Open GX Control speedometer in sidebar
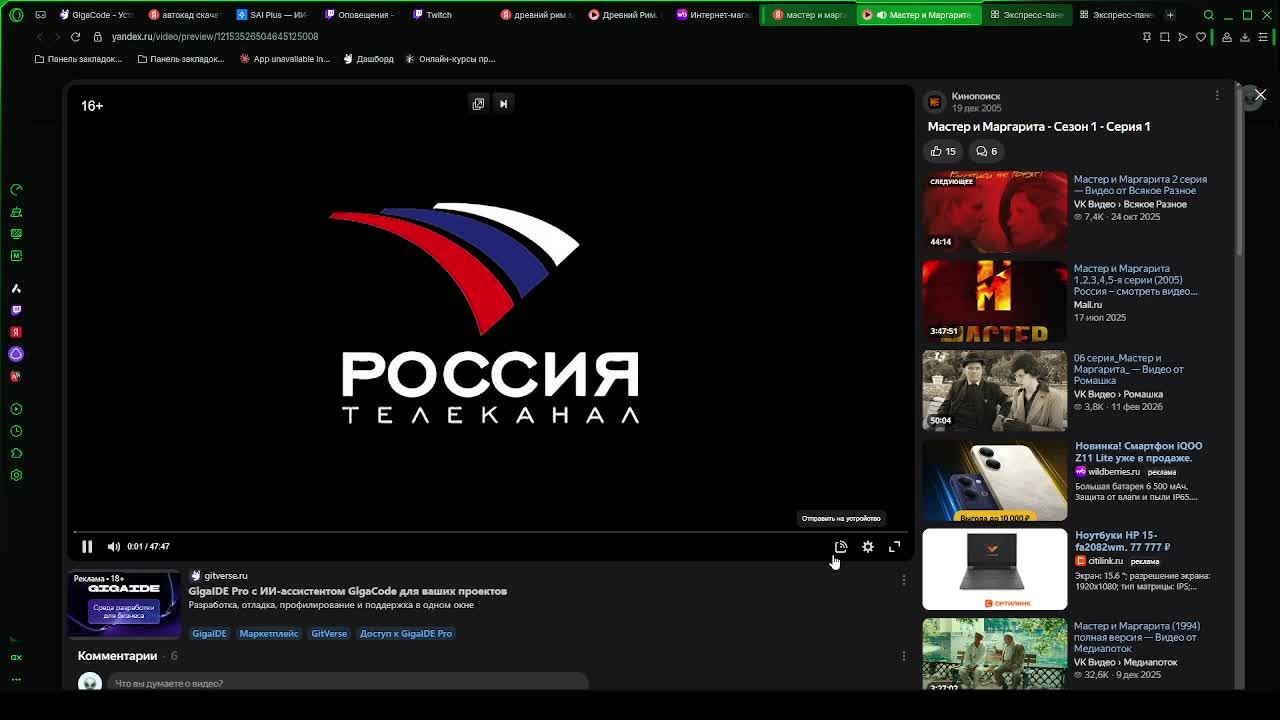Image resolution: width=1280 pixels, height=720 pixels. 16,190
